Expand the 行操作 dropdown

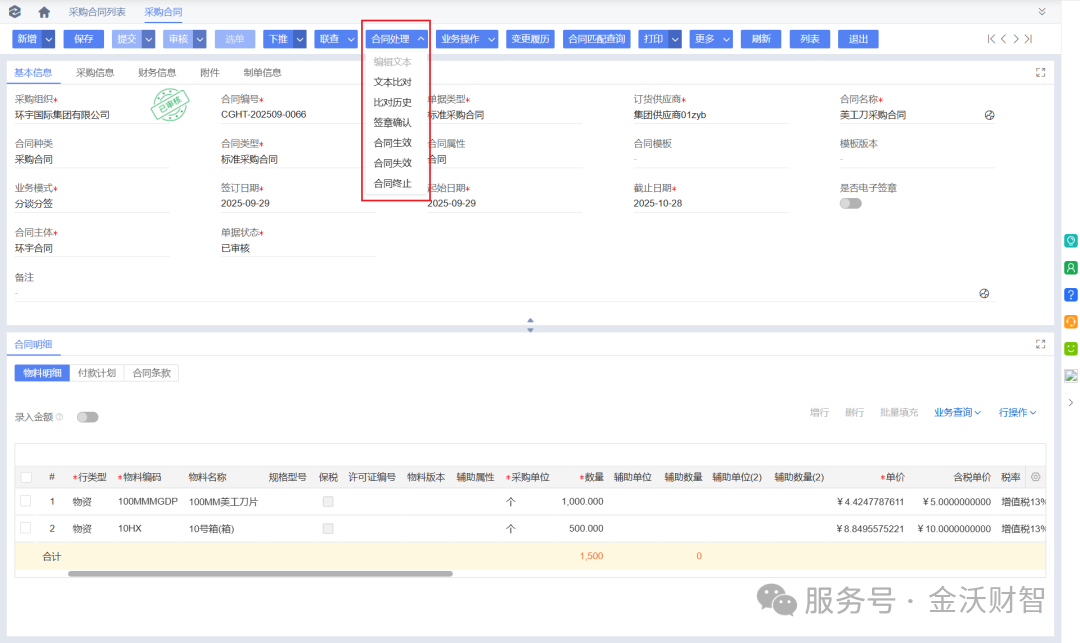tap(1017, 412)
